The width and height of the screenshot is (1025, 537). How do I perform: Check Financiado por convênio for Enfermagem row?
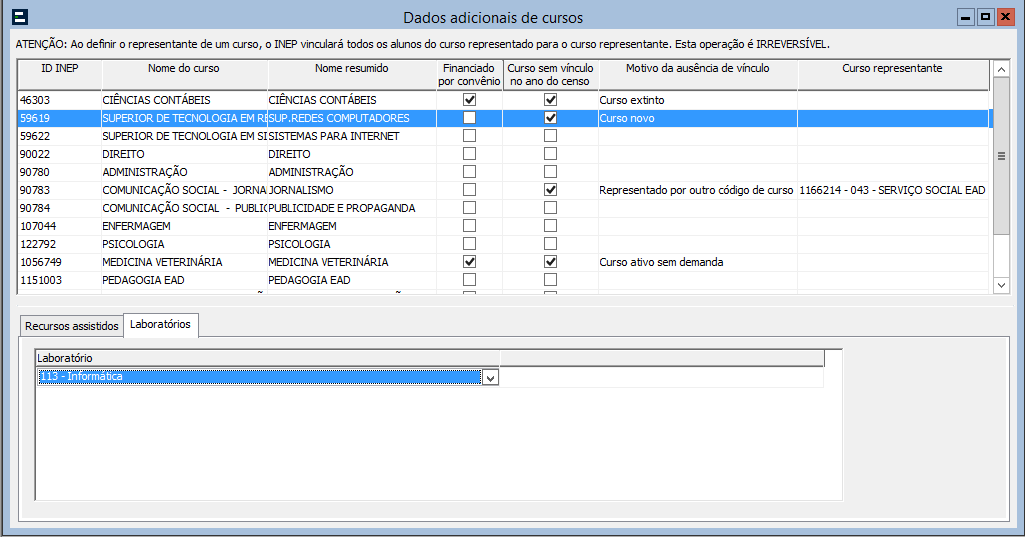coord(469,226)
